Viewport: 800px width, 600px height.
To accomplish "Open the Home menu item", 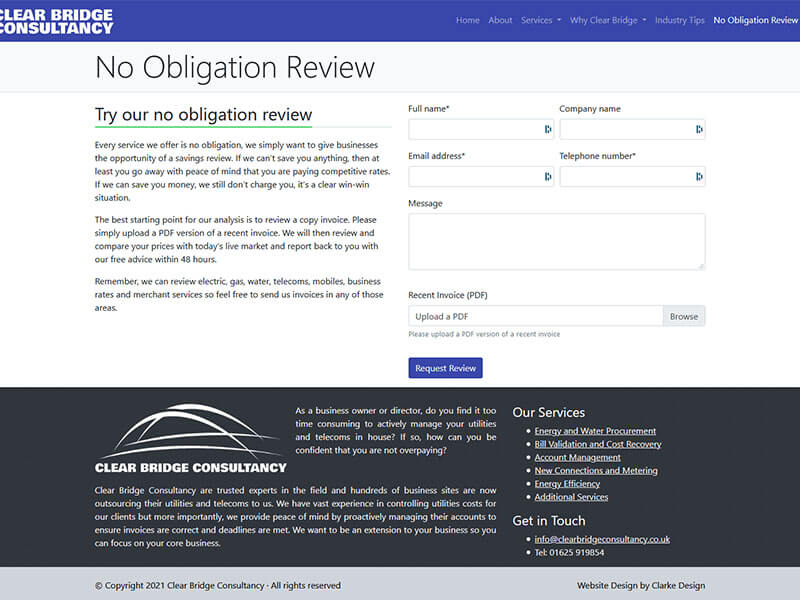I will coord(468,20).
